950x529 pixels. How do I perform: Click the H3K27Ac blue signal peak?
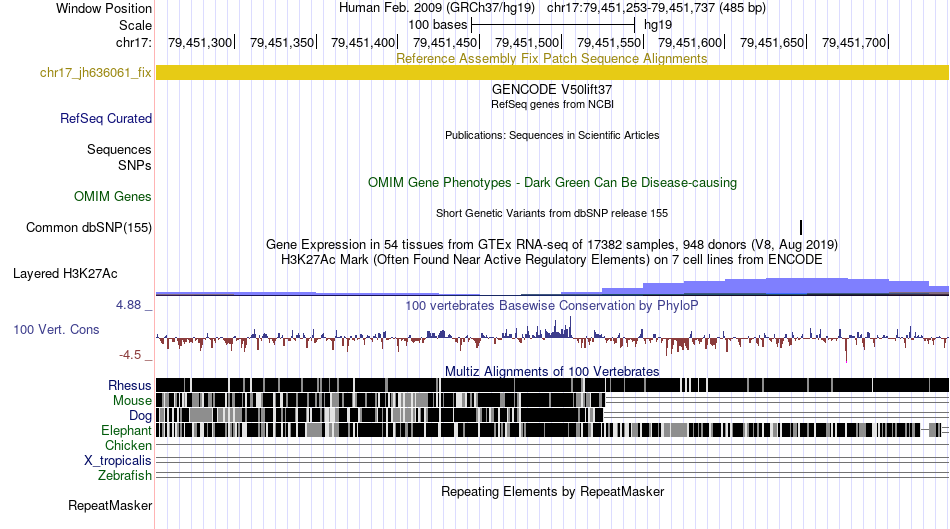tap(807, 286)
